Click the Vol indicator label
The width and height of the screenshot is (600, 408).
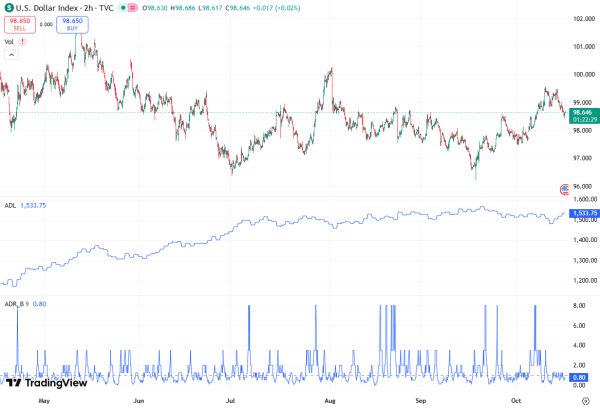coord(9,42)
